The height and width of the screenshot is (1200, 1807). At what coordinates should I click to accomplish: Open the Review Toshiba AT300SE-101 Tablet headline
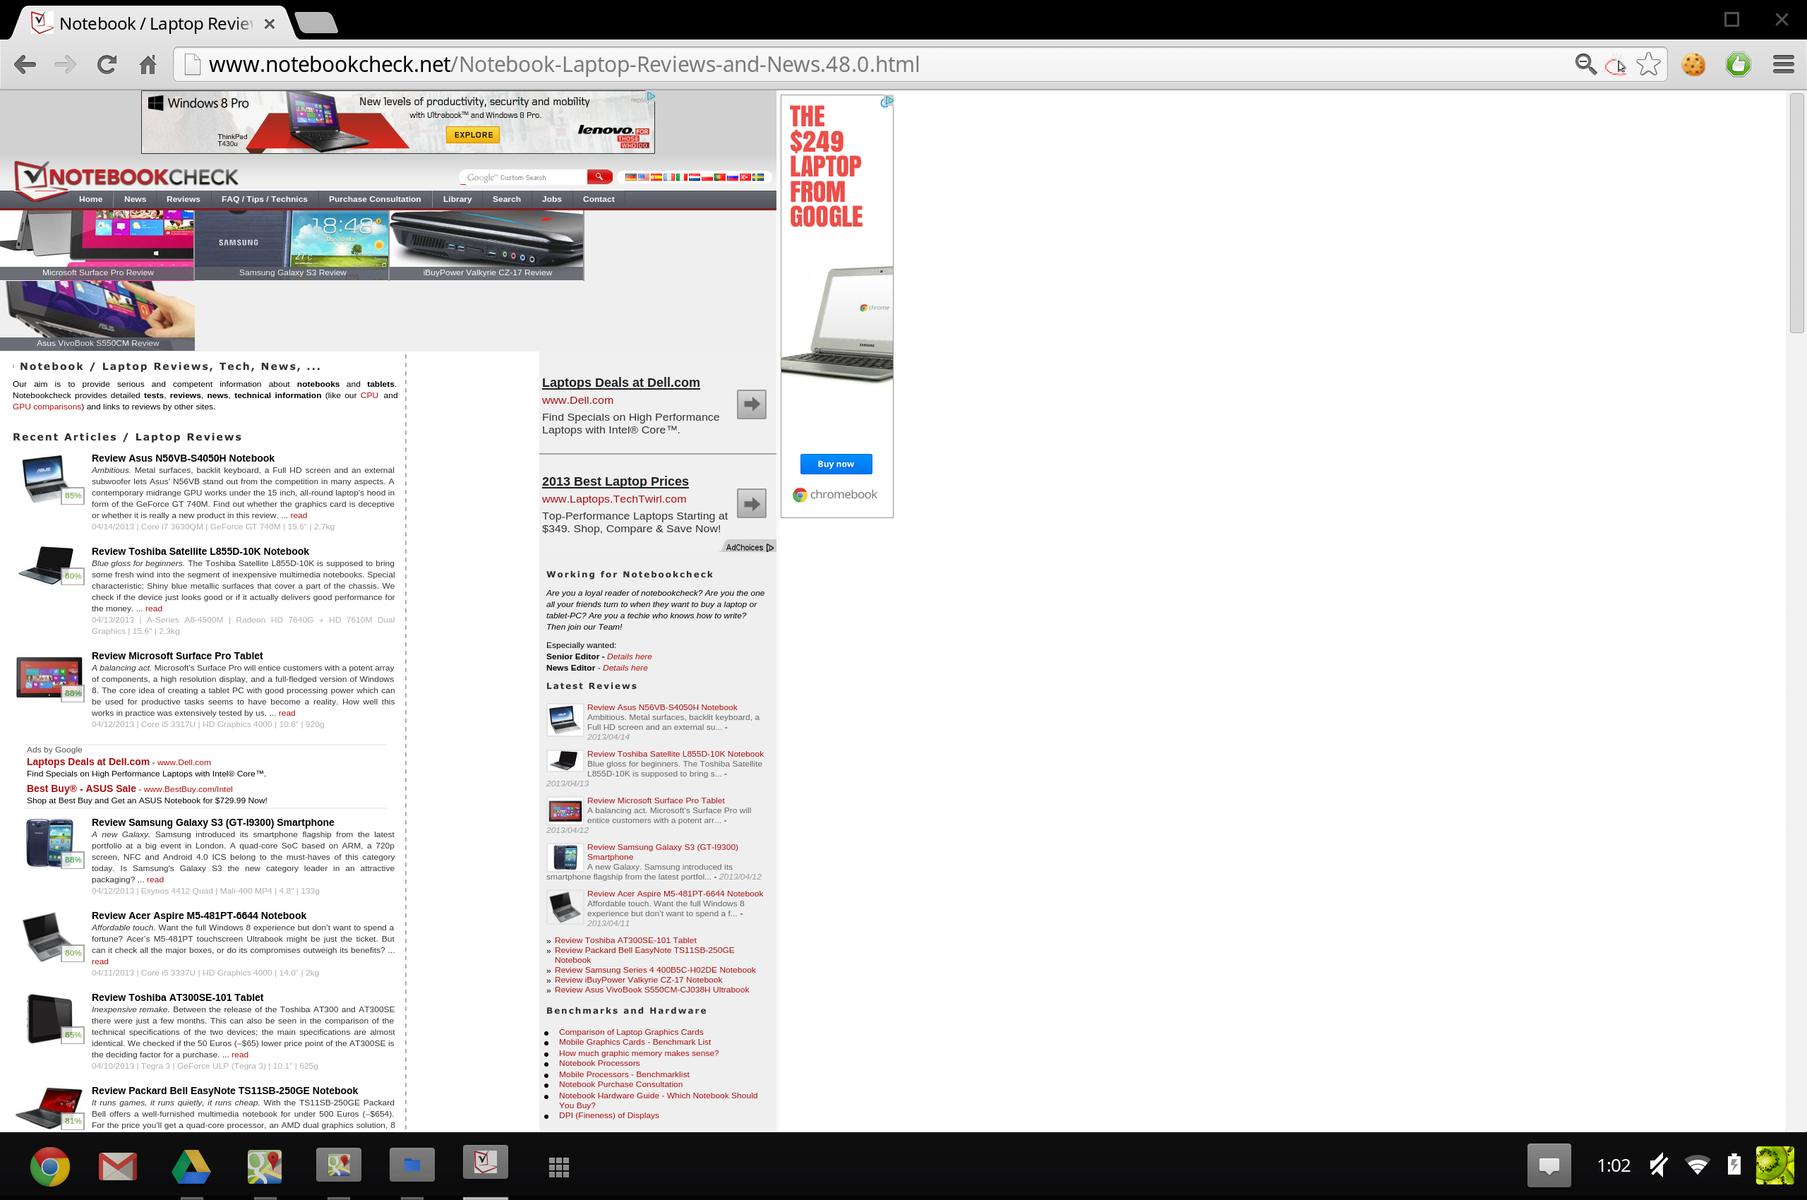coord(178,998)
